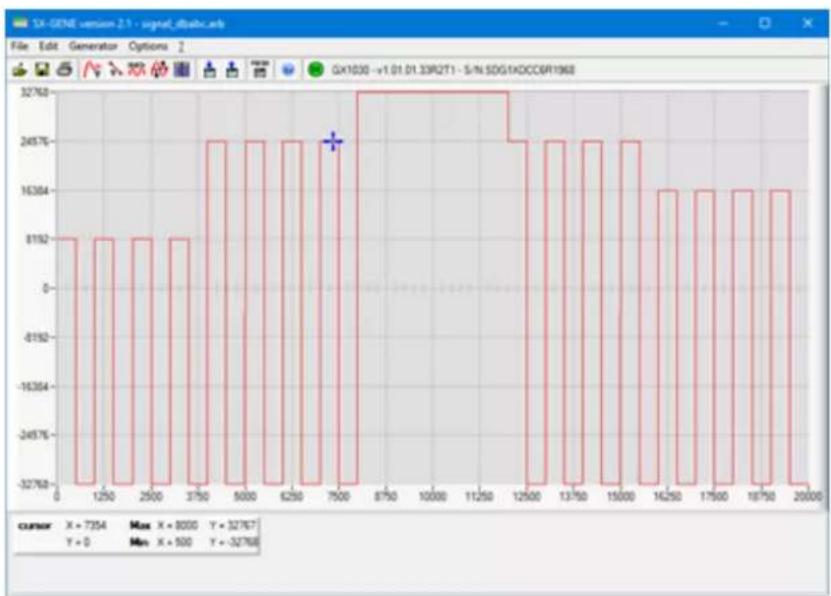Click the X-axis label 20000
The width and height of the screenshot is (831, 596).
(x=808, y=496)
